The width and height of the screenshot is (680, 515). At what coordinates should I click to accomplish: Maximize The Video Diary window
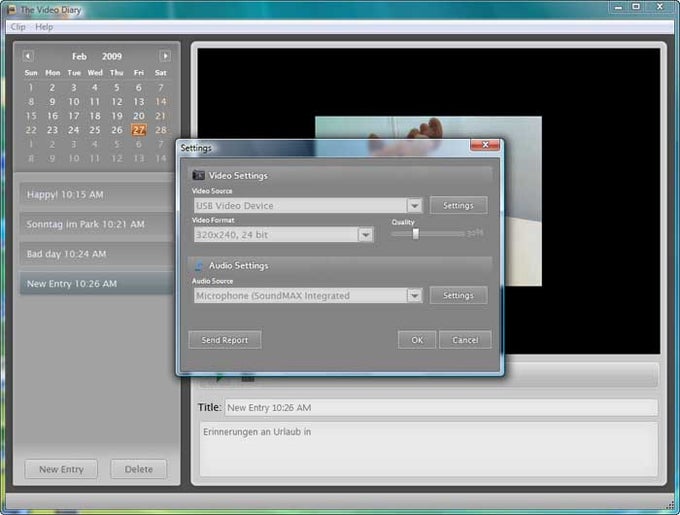(x=636, y=7)
